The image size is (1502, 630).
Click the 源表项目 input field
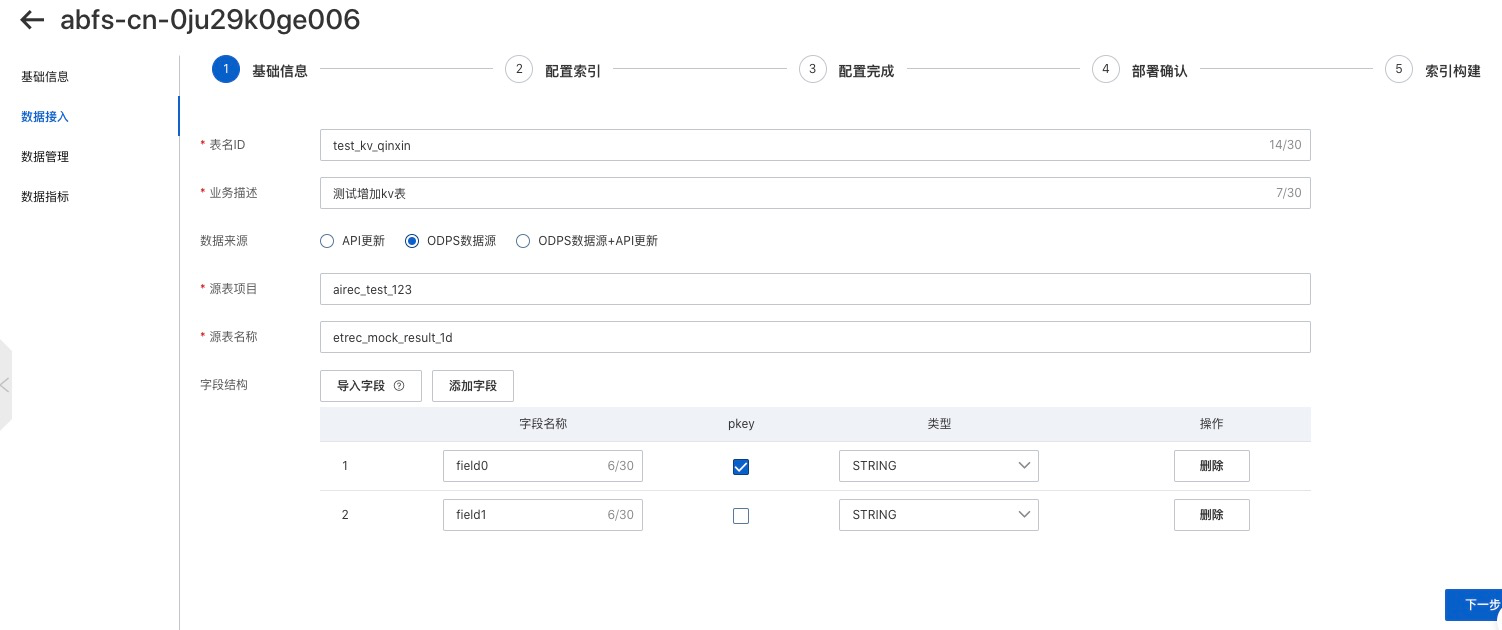pyautogui.click(x=815, y=289)
